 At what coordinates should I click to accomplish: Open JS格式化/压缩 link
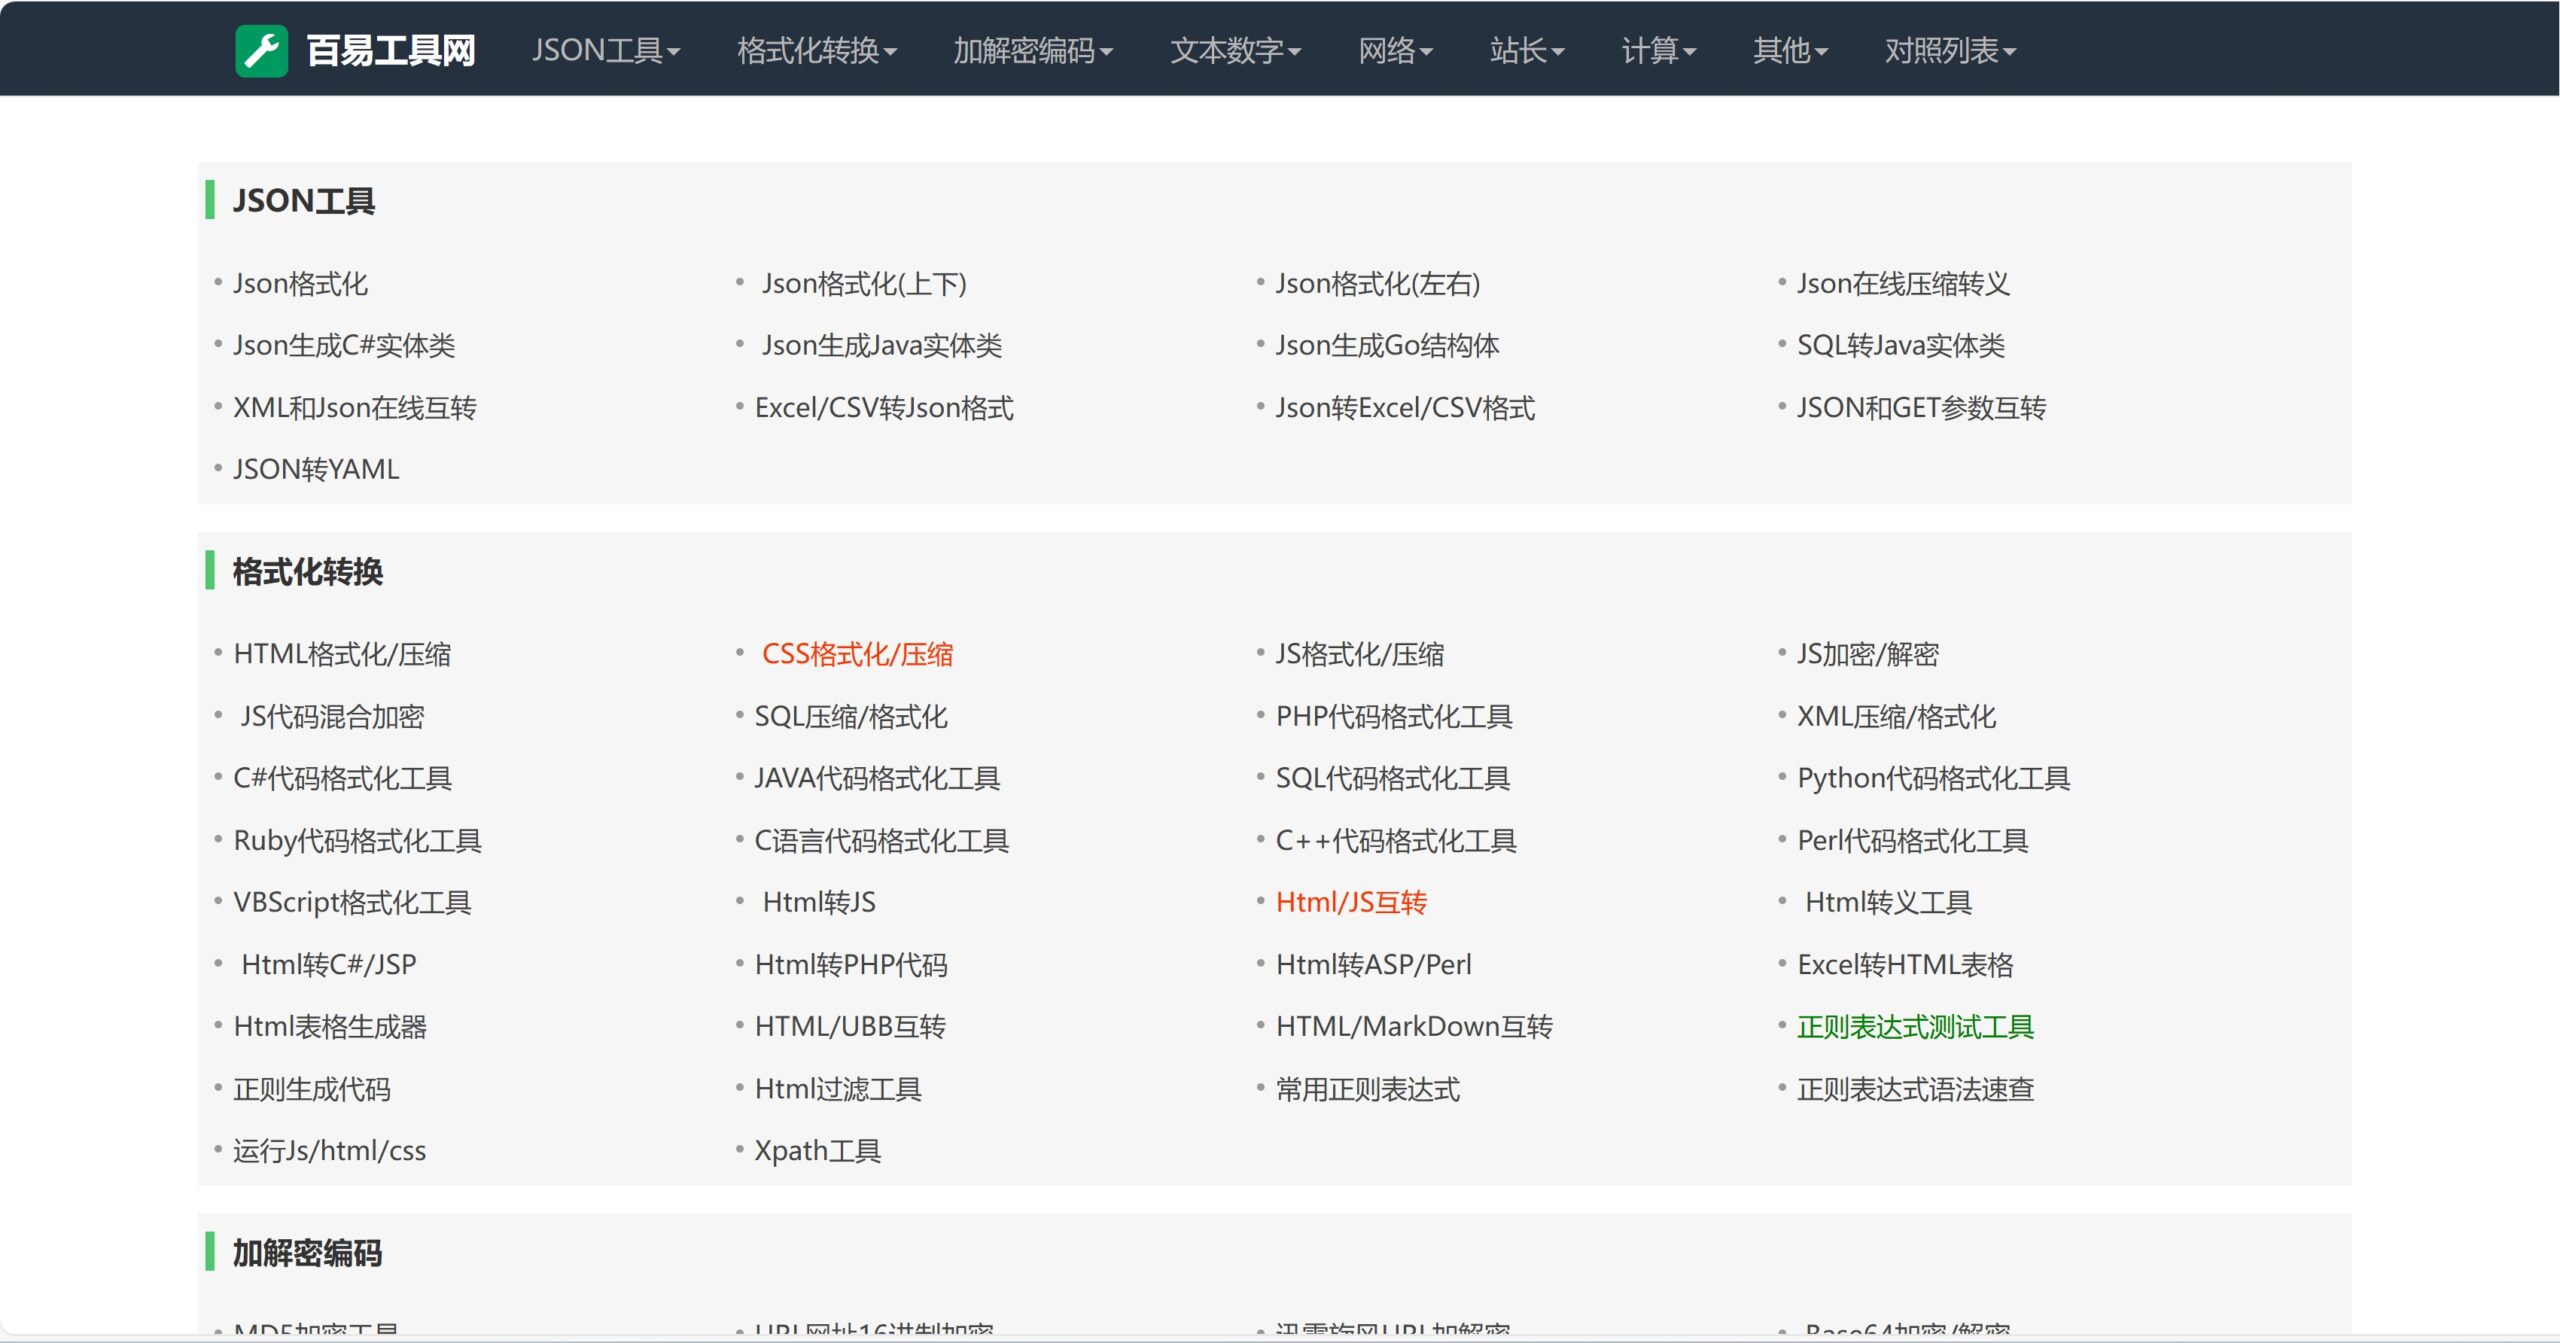(1360, 655)
